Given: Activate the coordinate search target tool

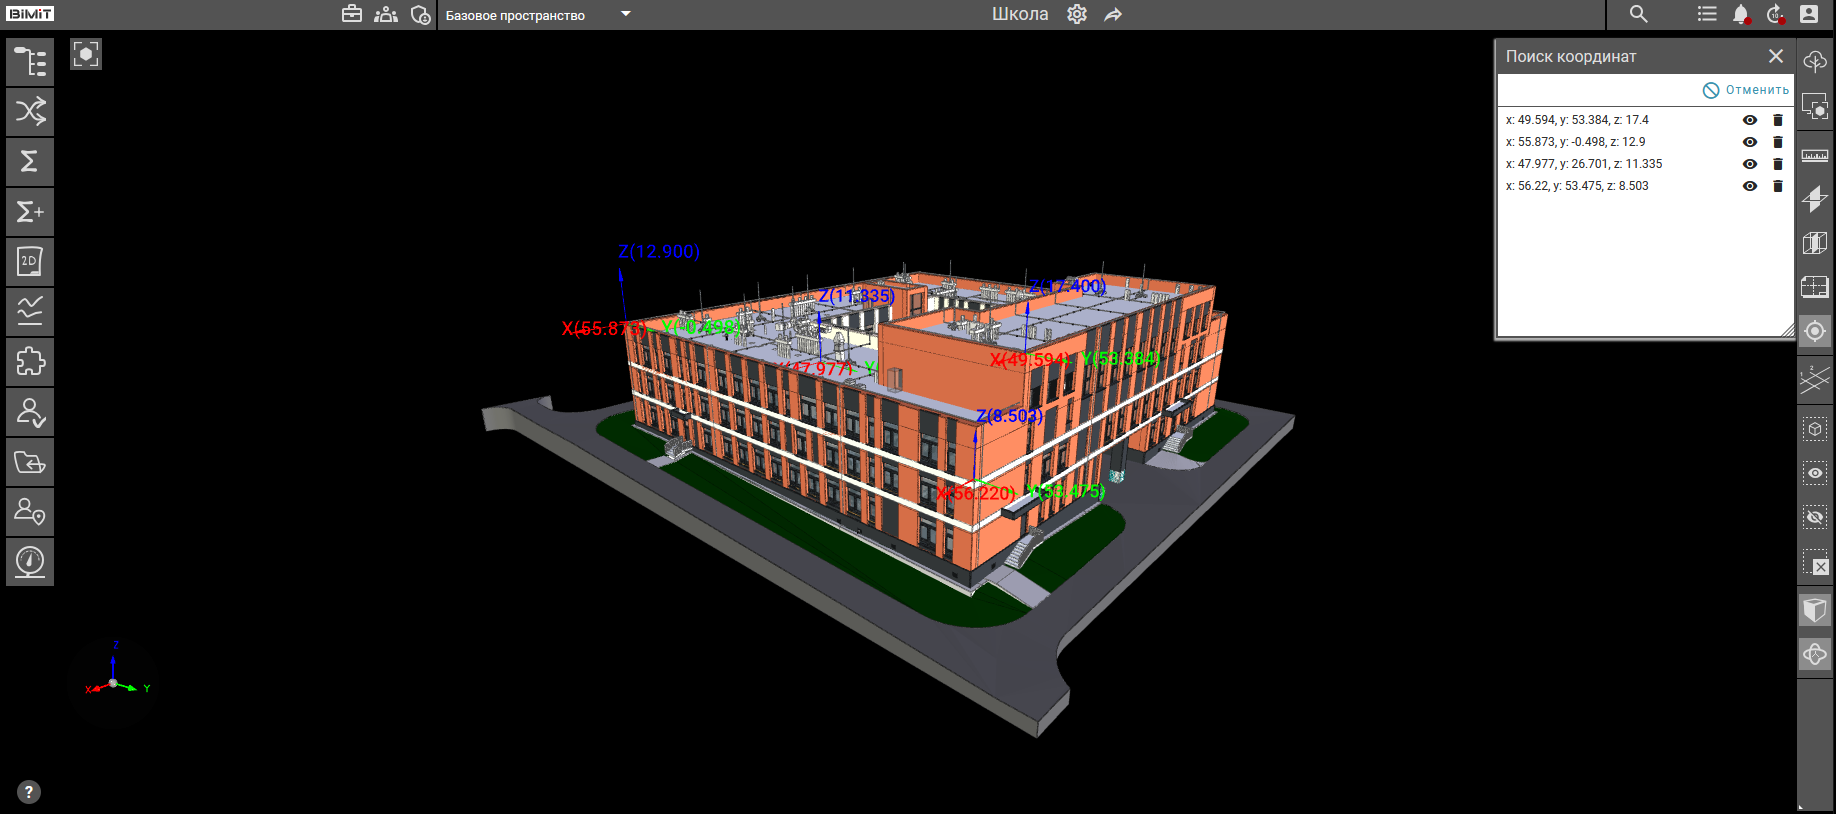Looking at the screenshot, I should click(1814, 331).
